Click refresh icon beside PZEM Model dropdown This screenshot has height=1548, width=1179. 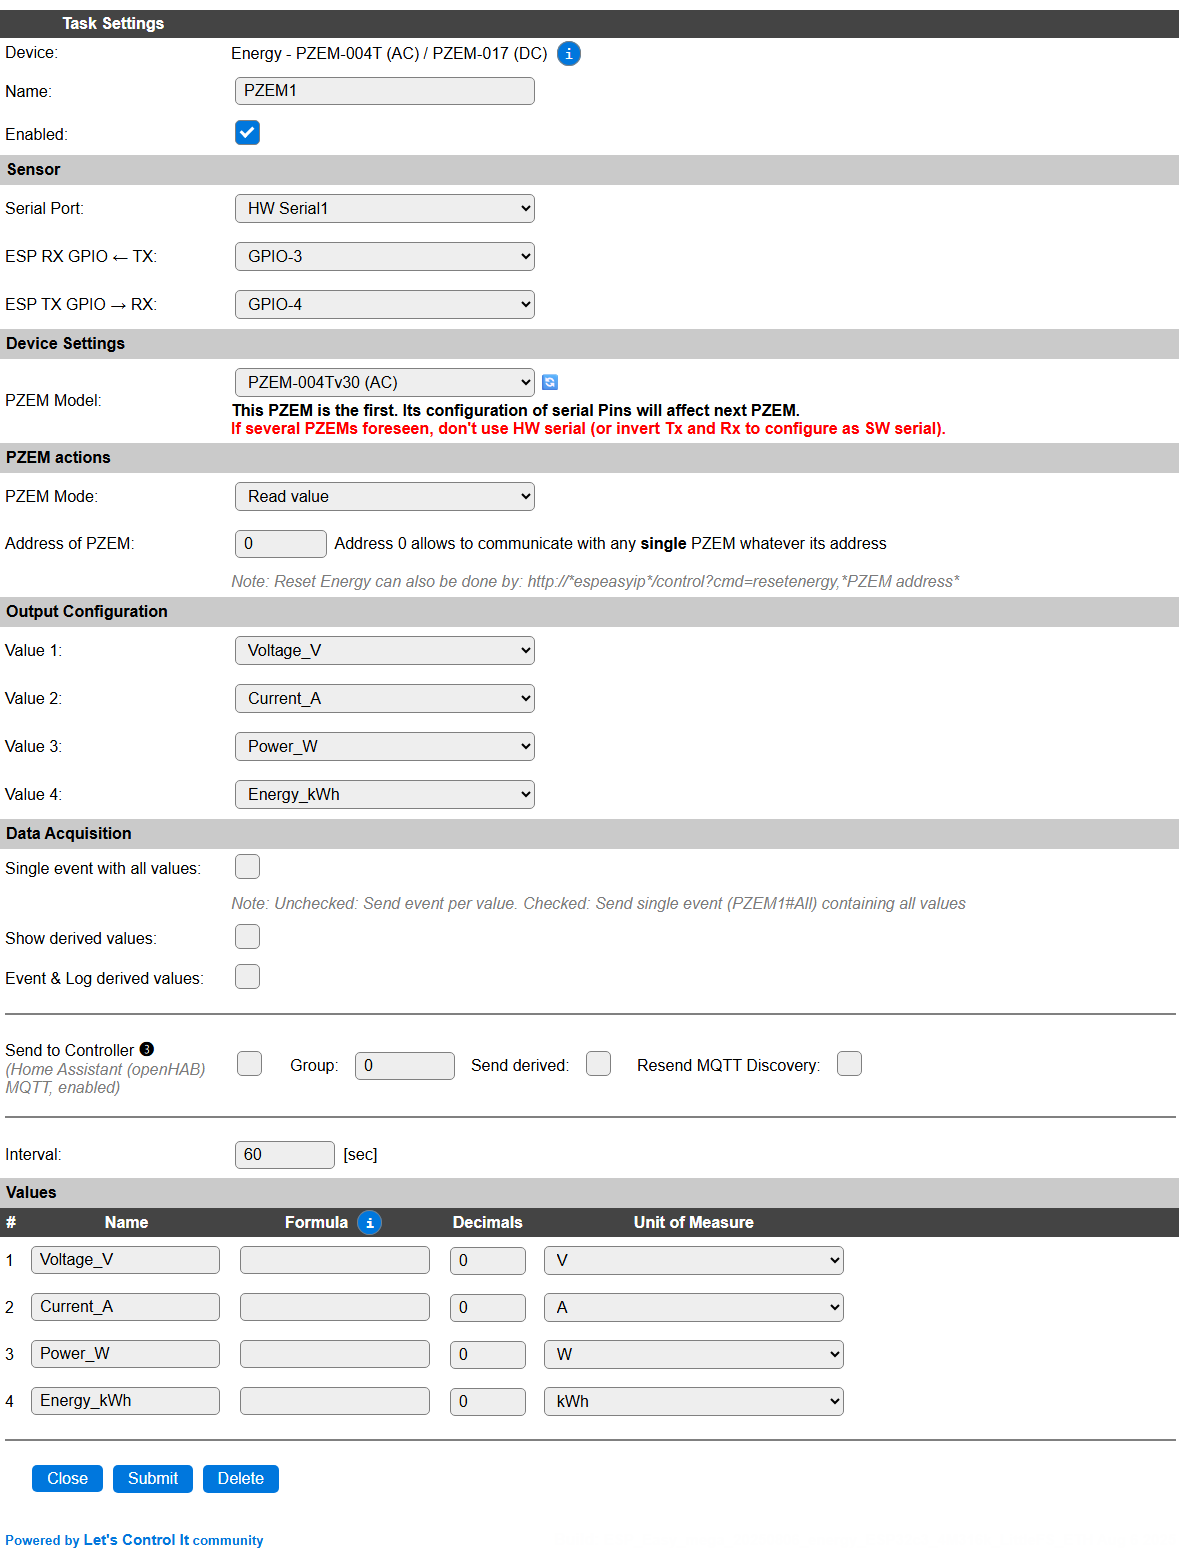point(550,382)
